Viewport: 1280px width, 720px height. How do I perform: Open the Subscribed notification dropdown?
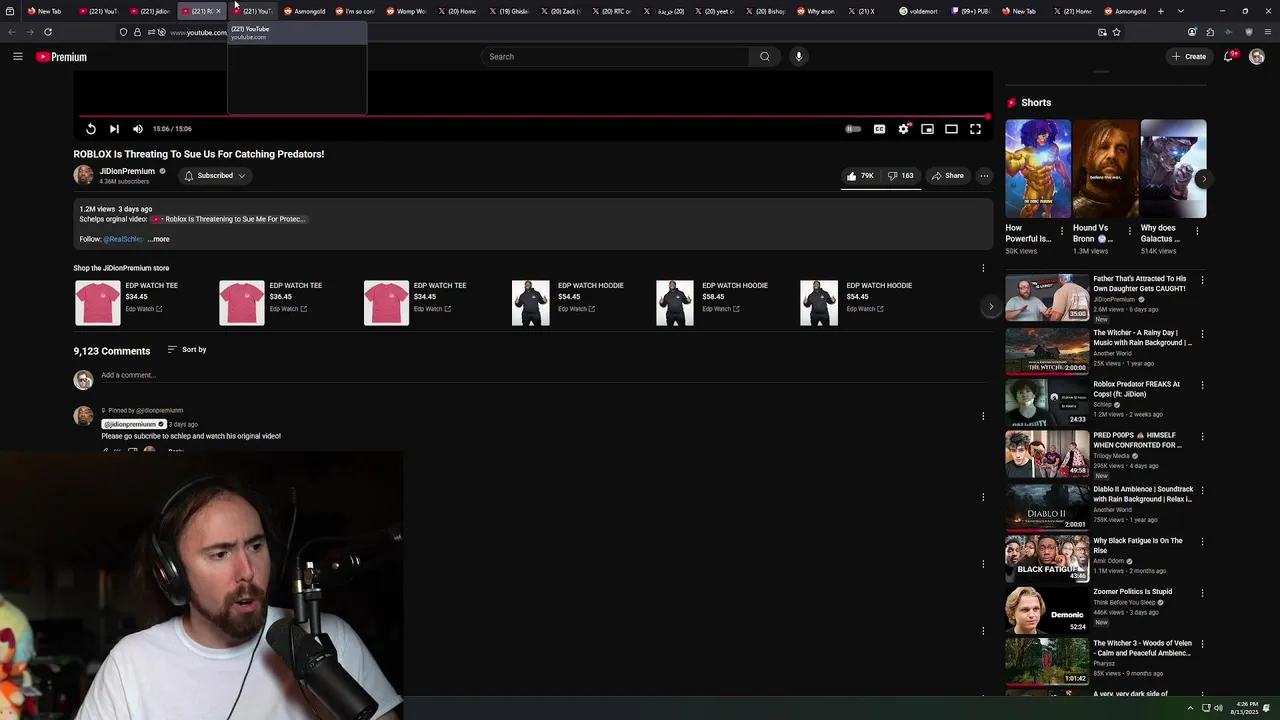coord(214,176)
